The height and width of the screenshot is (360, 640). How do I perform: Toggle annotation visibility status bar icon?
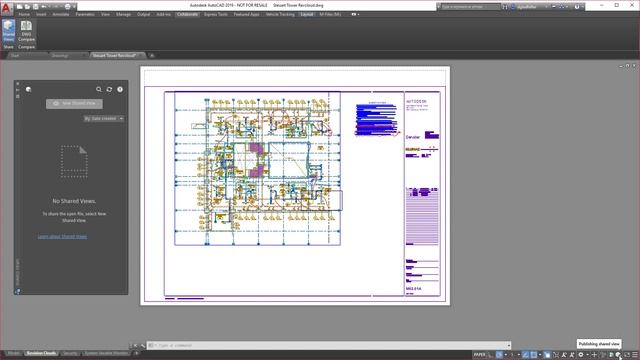point(564,355)
